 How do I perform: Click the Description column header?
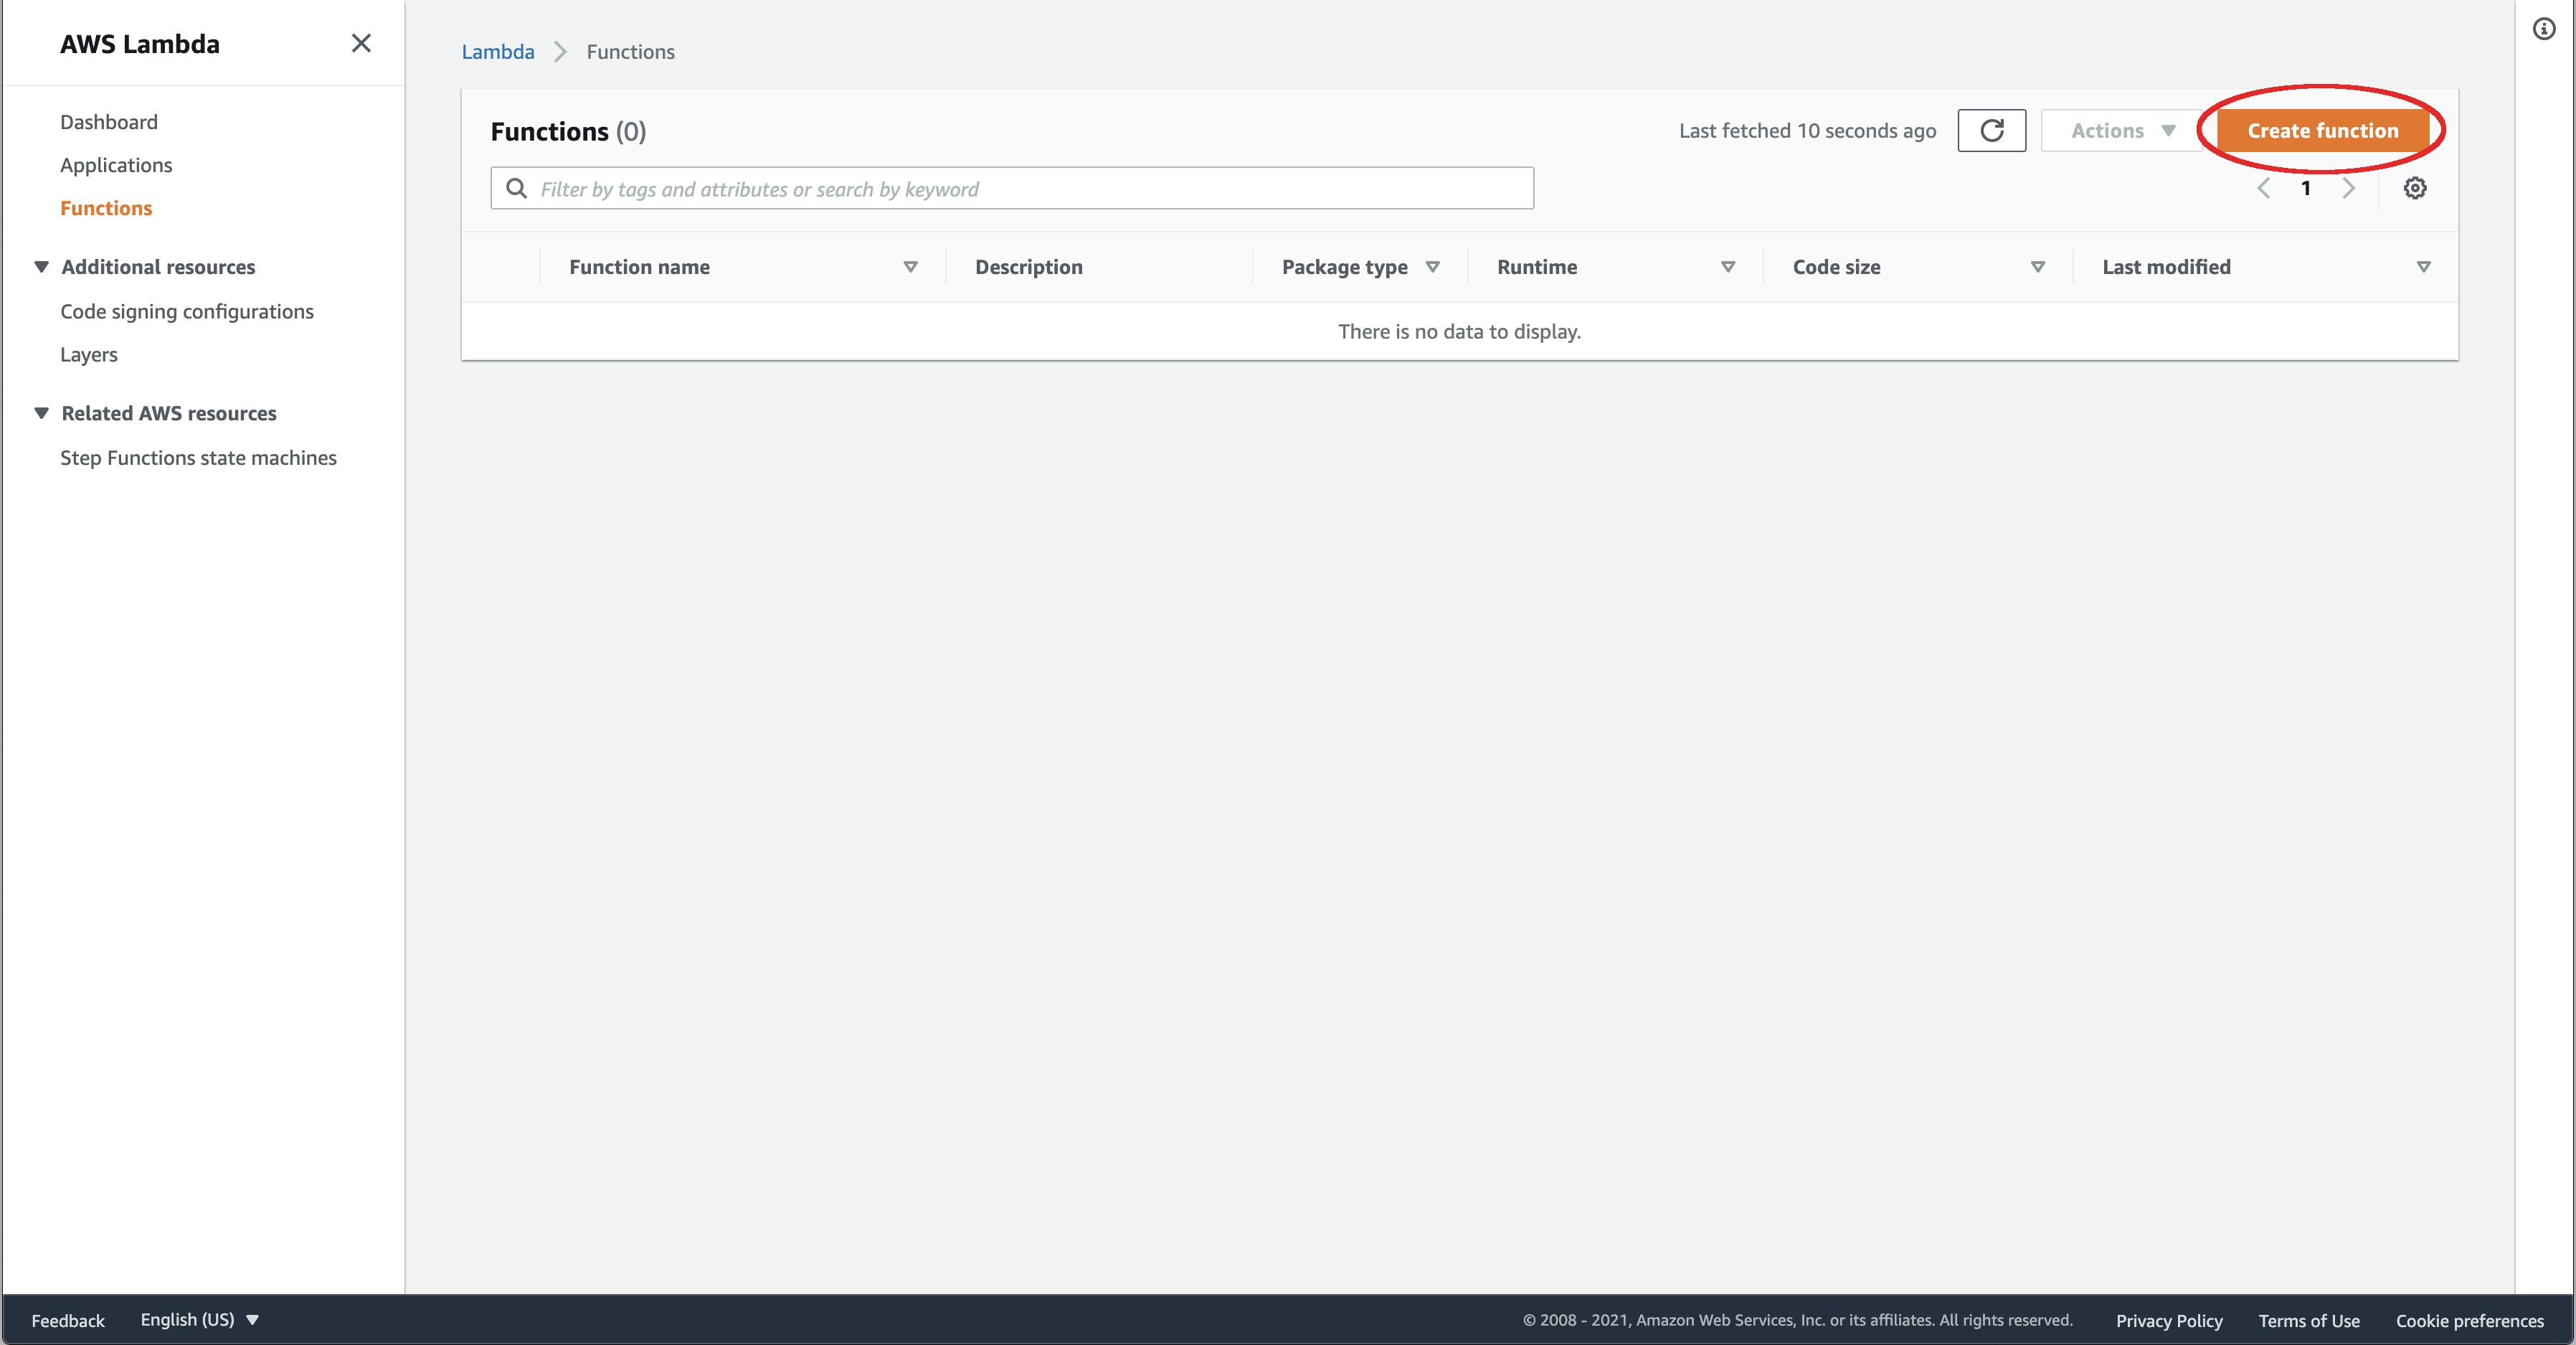pyautogui.click(x=1028, y=267)
